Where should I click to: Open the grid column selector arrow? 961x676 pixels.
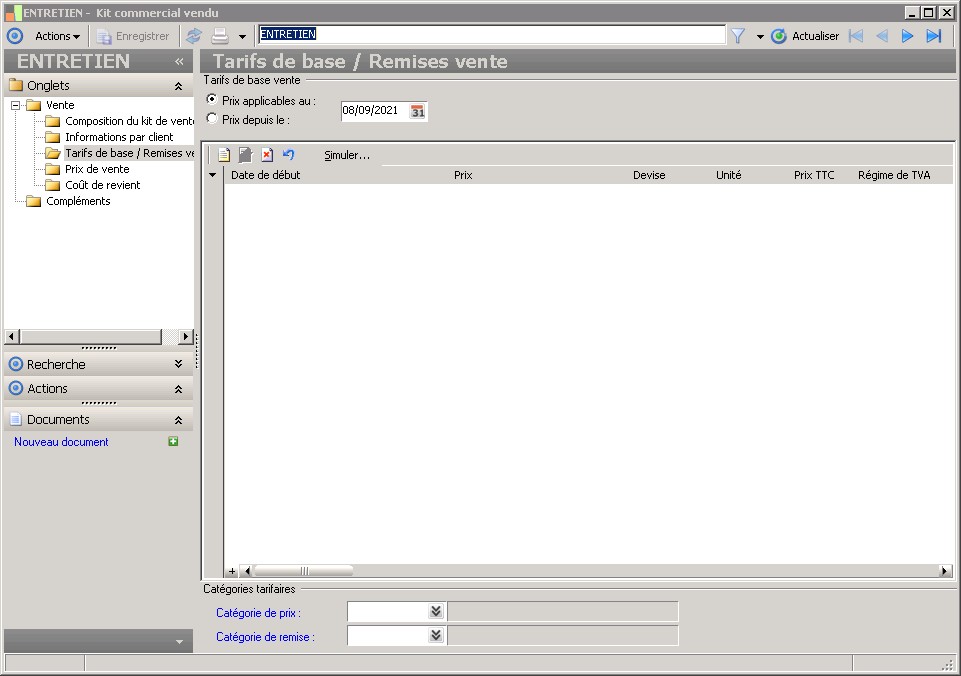coord(213,175)
